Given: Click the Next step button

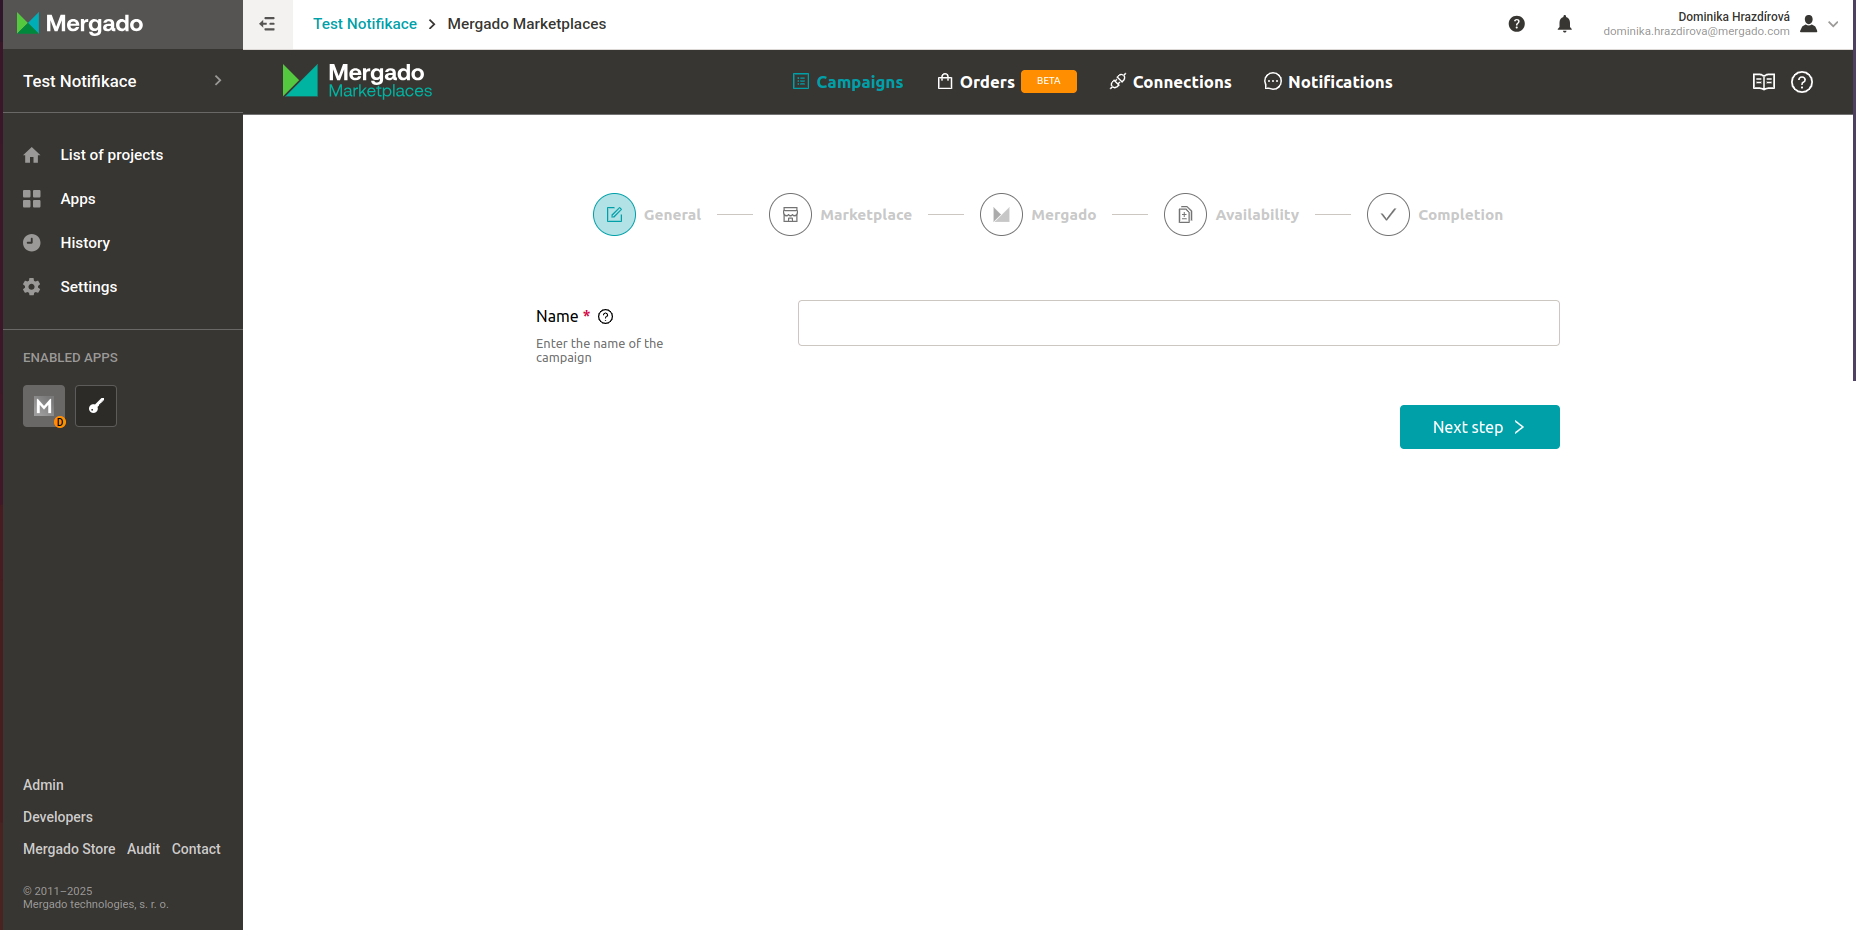Looking at the screenshot, I should click(x=1479, y=427).
